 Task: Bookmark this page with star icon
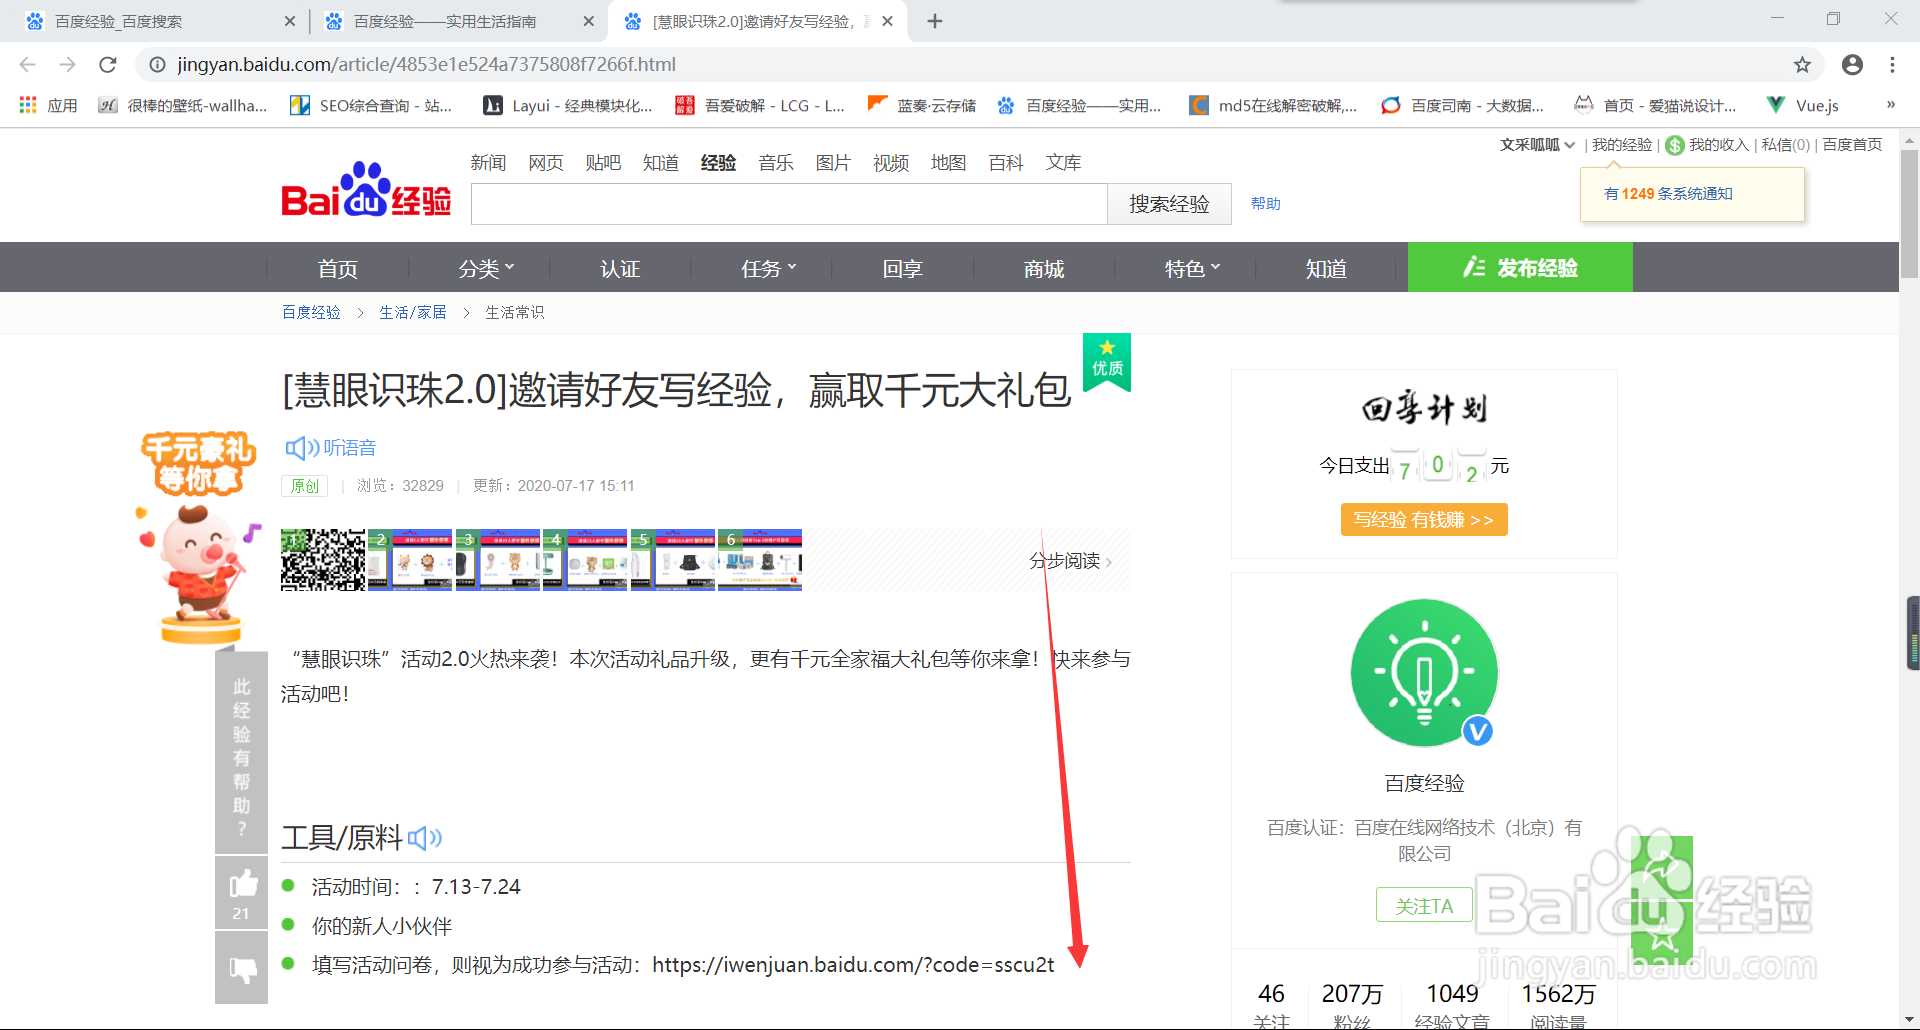click(1802, 65)
